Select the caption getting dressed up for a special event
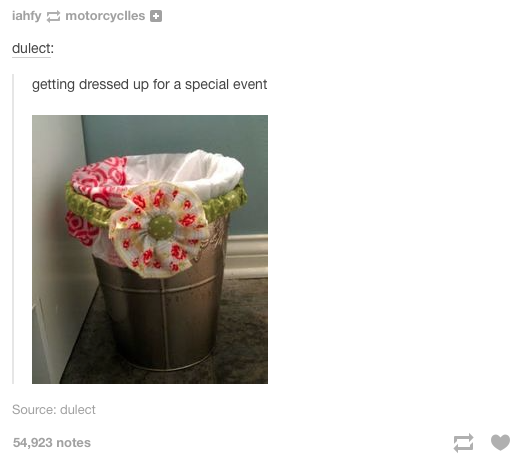The image size is (516, 459). [x=149, y=84]
